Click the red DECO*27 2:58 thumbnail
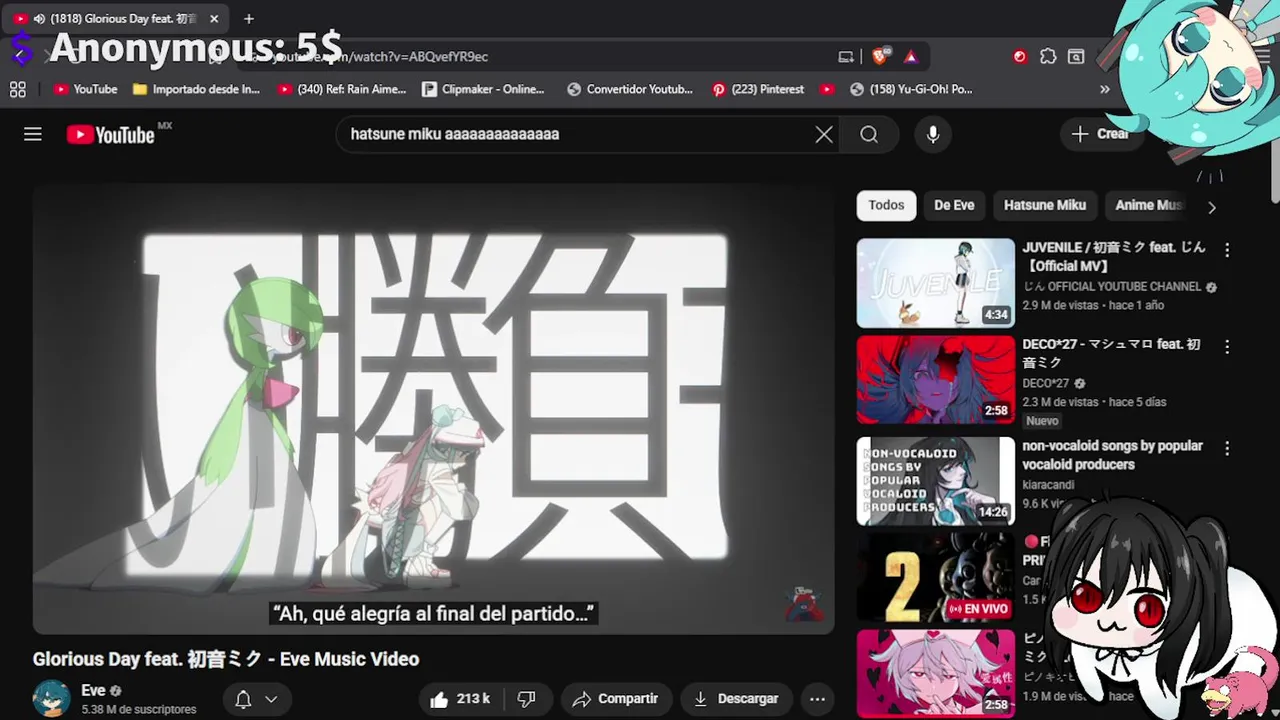Image resolution: width=1280 pixels, height=720 pixels. click(936, 380)
